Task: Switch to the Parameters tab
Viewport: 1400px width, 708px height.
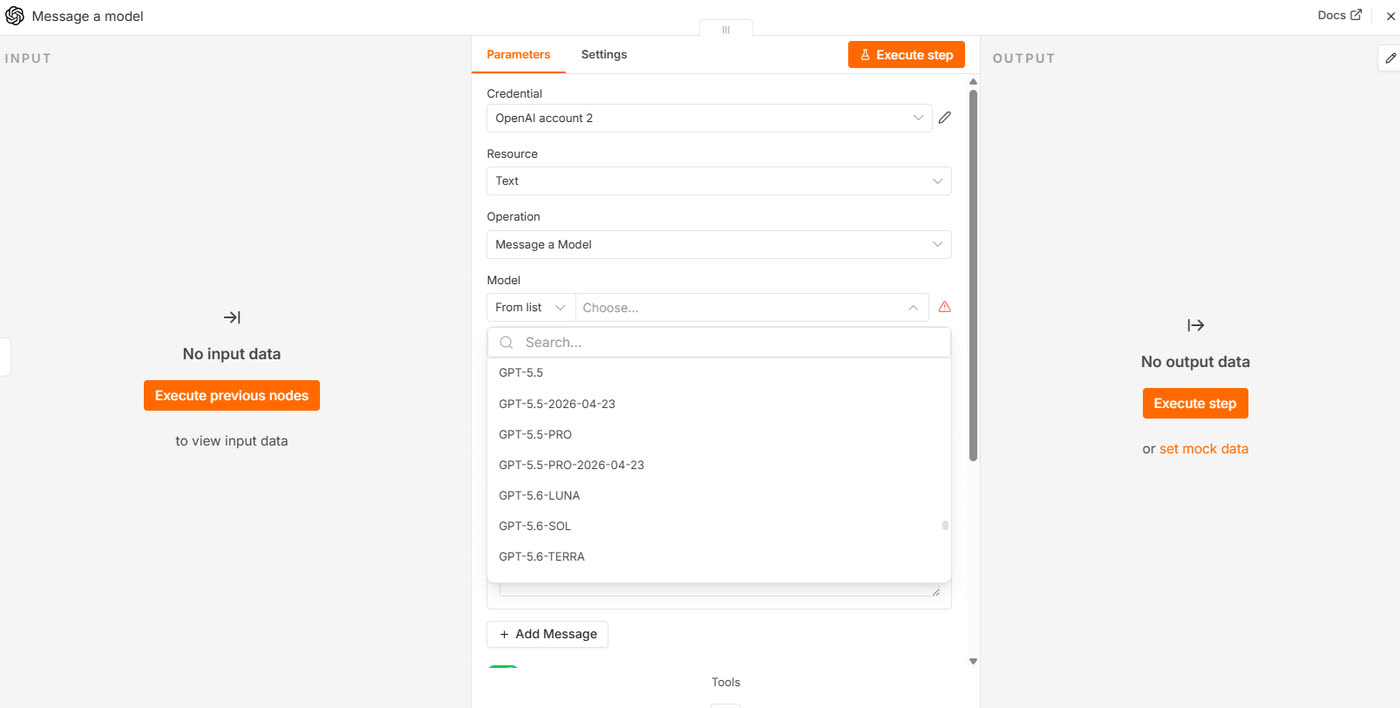Action: (x=518, y=54)
